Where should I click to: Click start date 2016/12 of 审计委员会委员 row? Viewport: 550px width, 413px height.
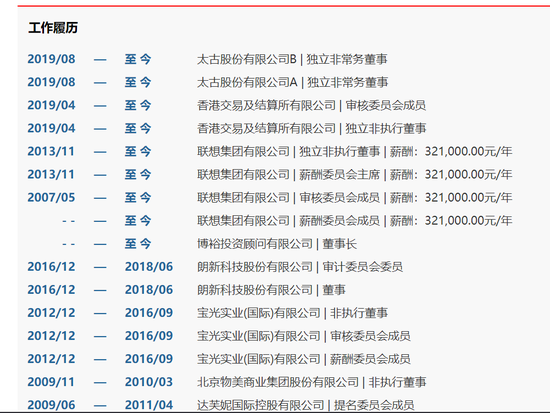click(51, 267)
